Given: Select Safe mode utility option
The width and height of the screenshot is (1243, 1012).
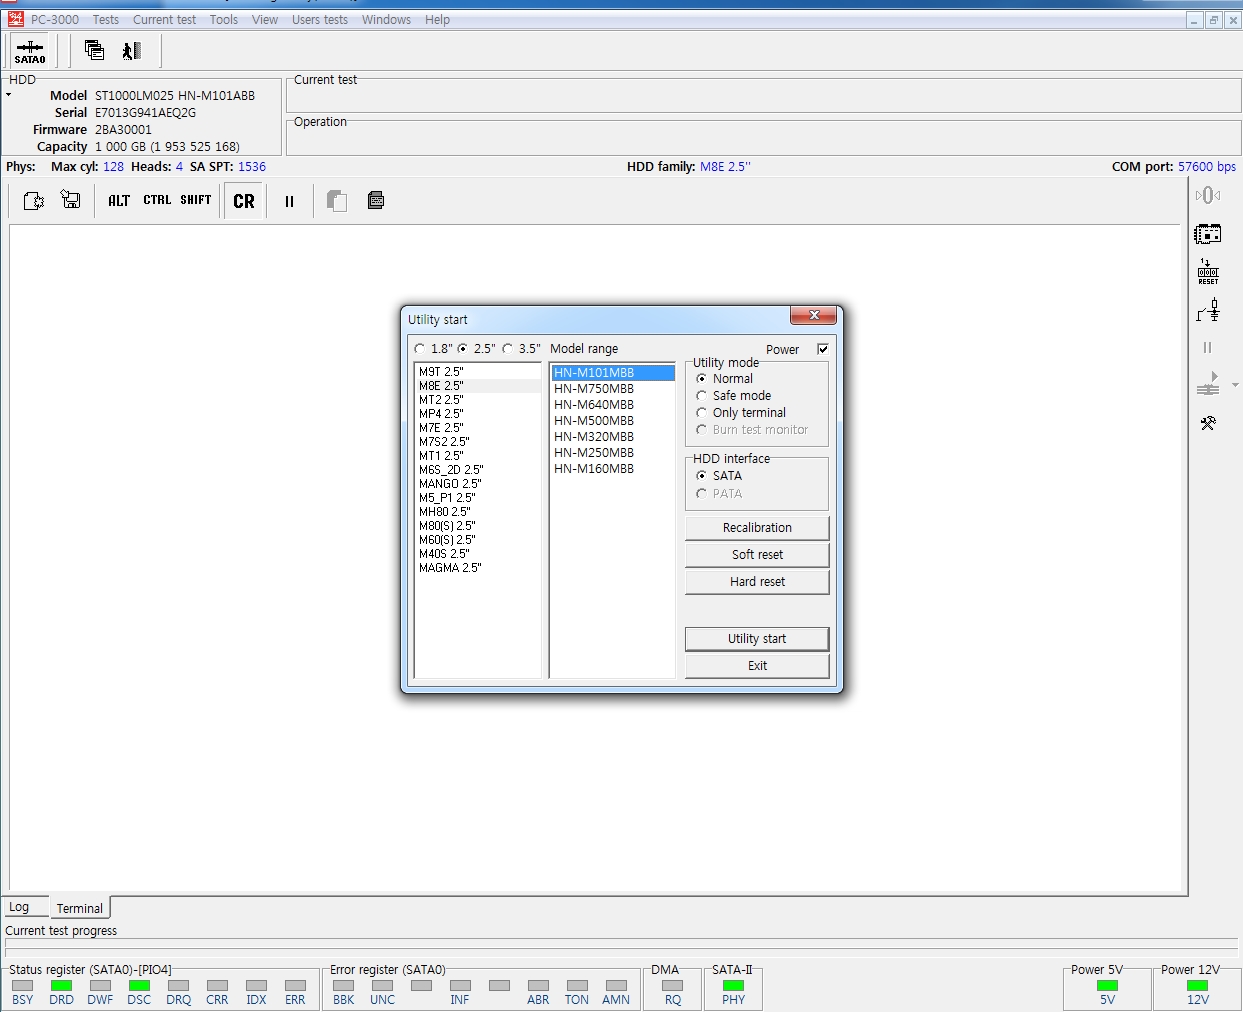Looking at the screenshot, I should [x=702, y=396].
